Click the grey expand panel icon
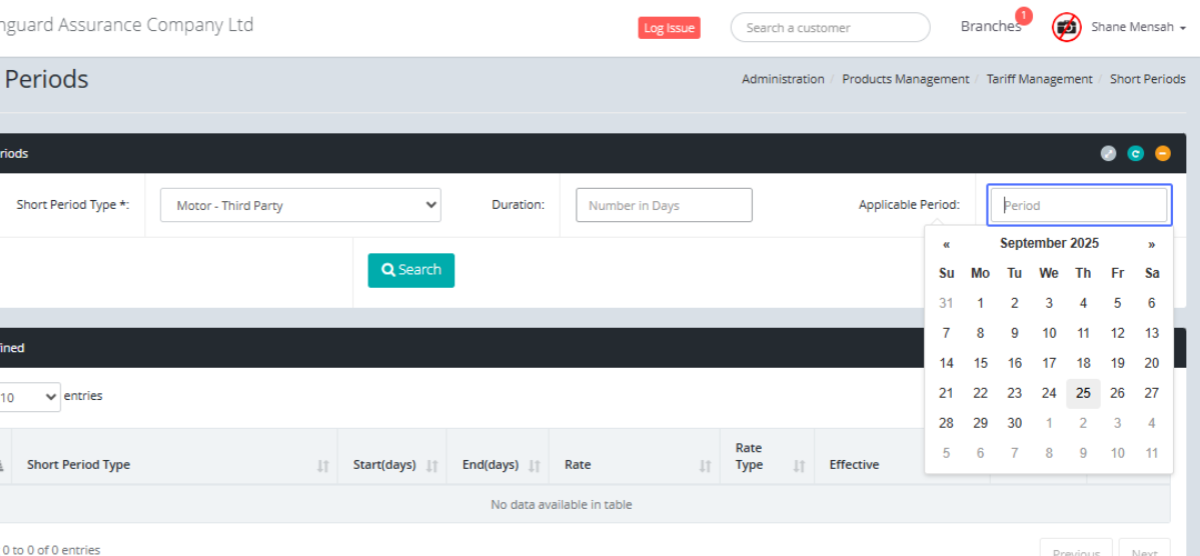 coord(1108,153)
